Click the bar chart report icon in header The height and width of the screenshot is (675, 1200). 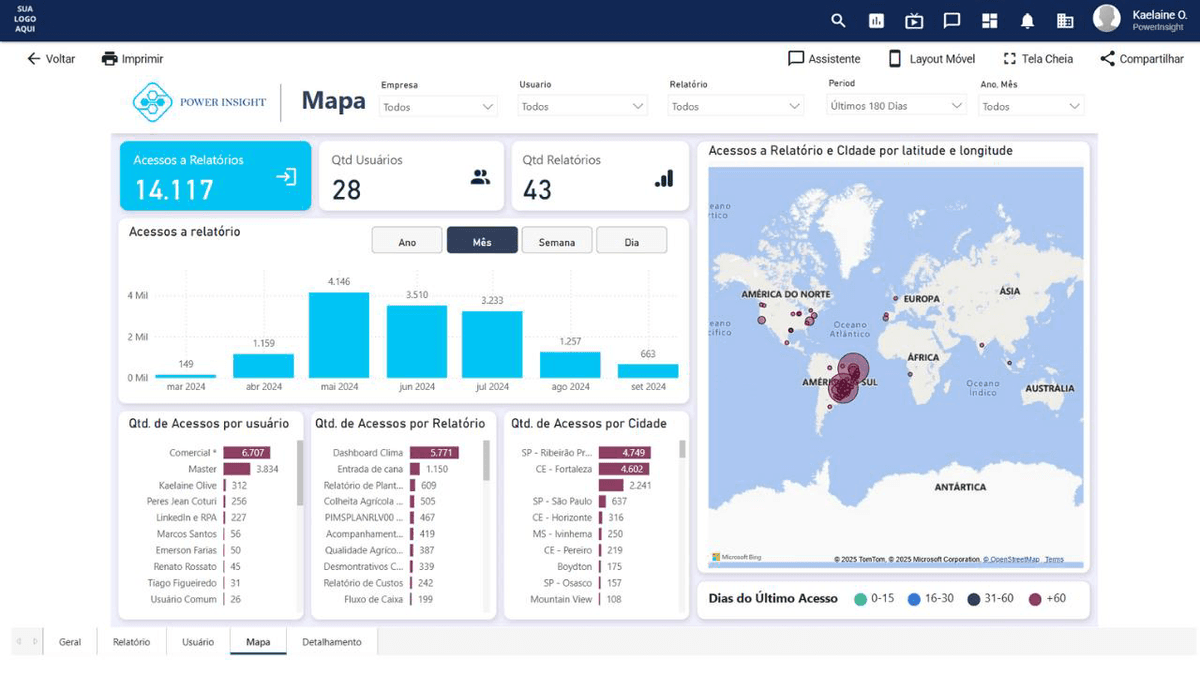tap(877, 20)
